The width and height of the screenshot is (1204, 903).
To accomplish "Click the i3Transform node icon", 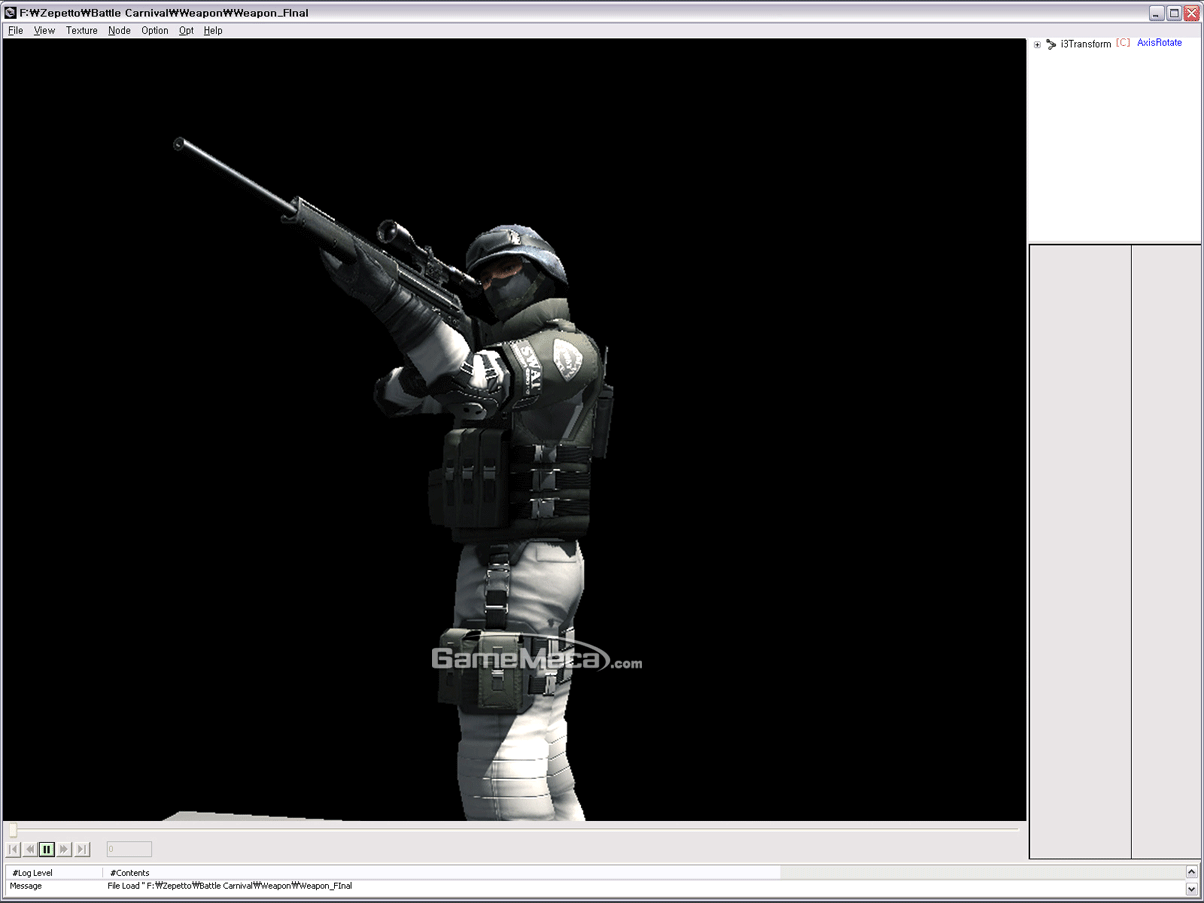I will 1051,44.
